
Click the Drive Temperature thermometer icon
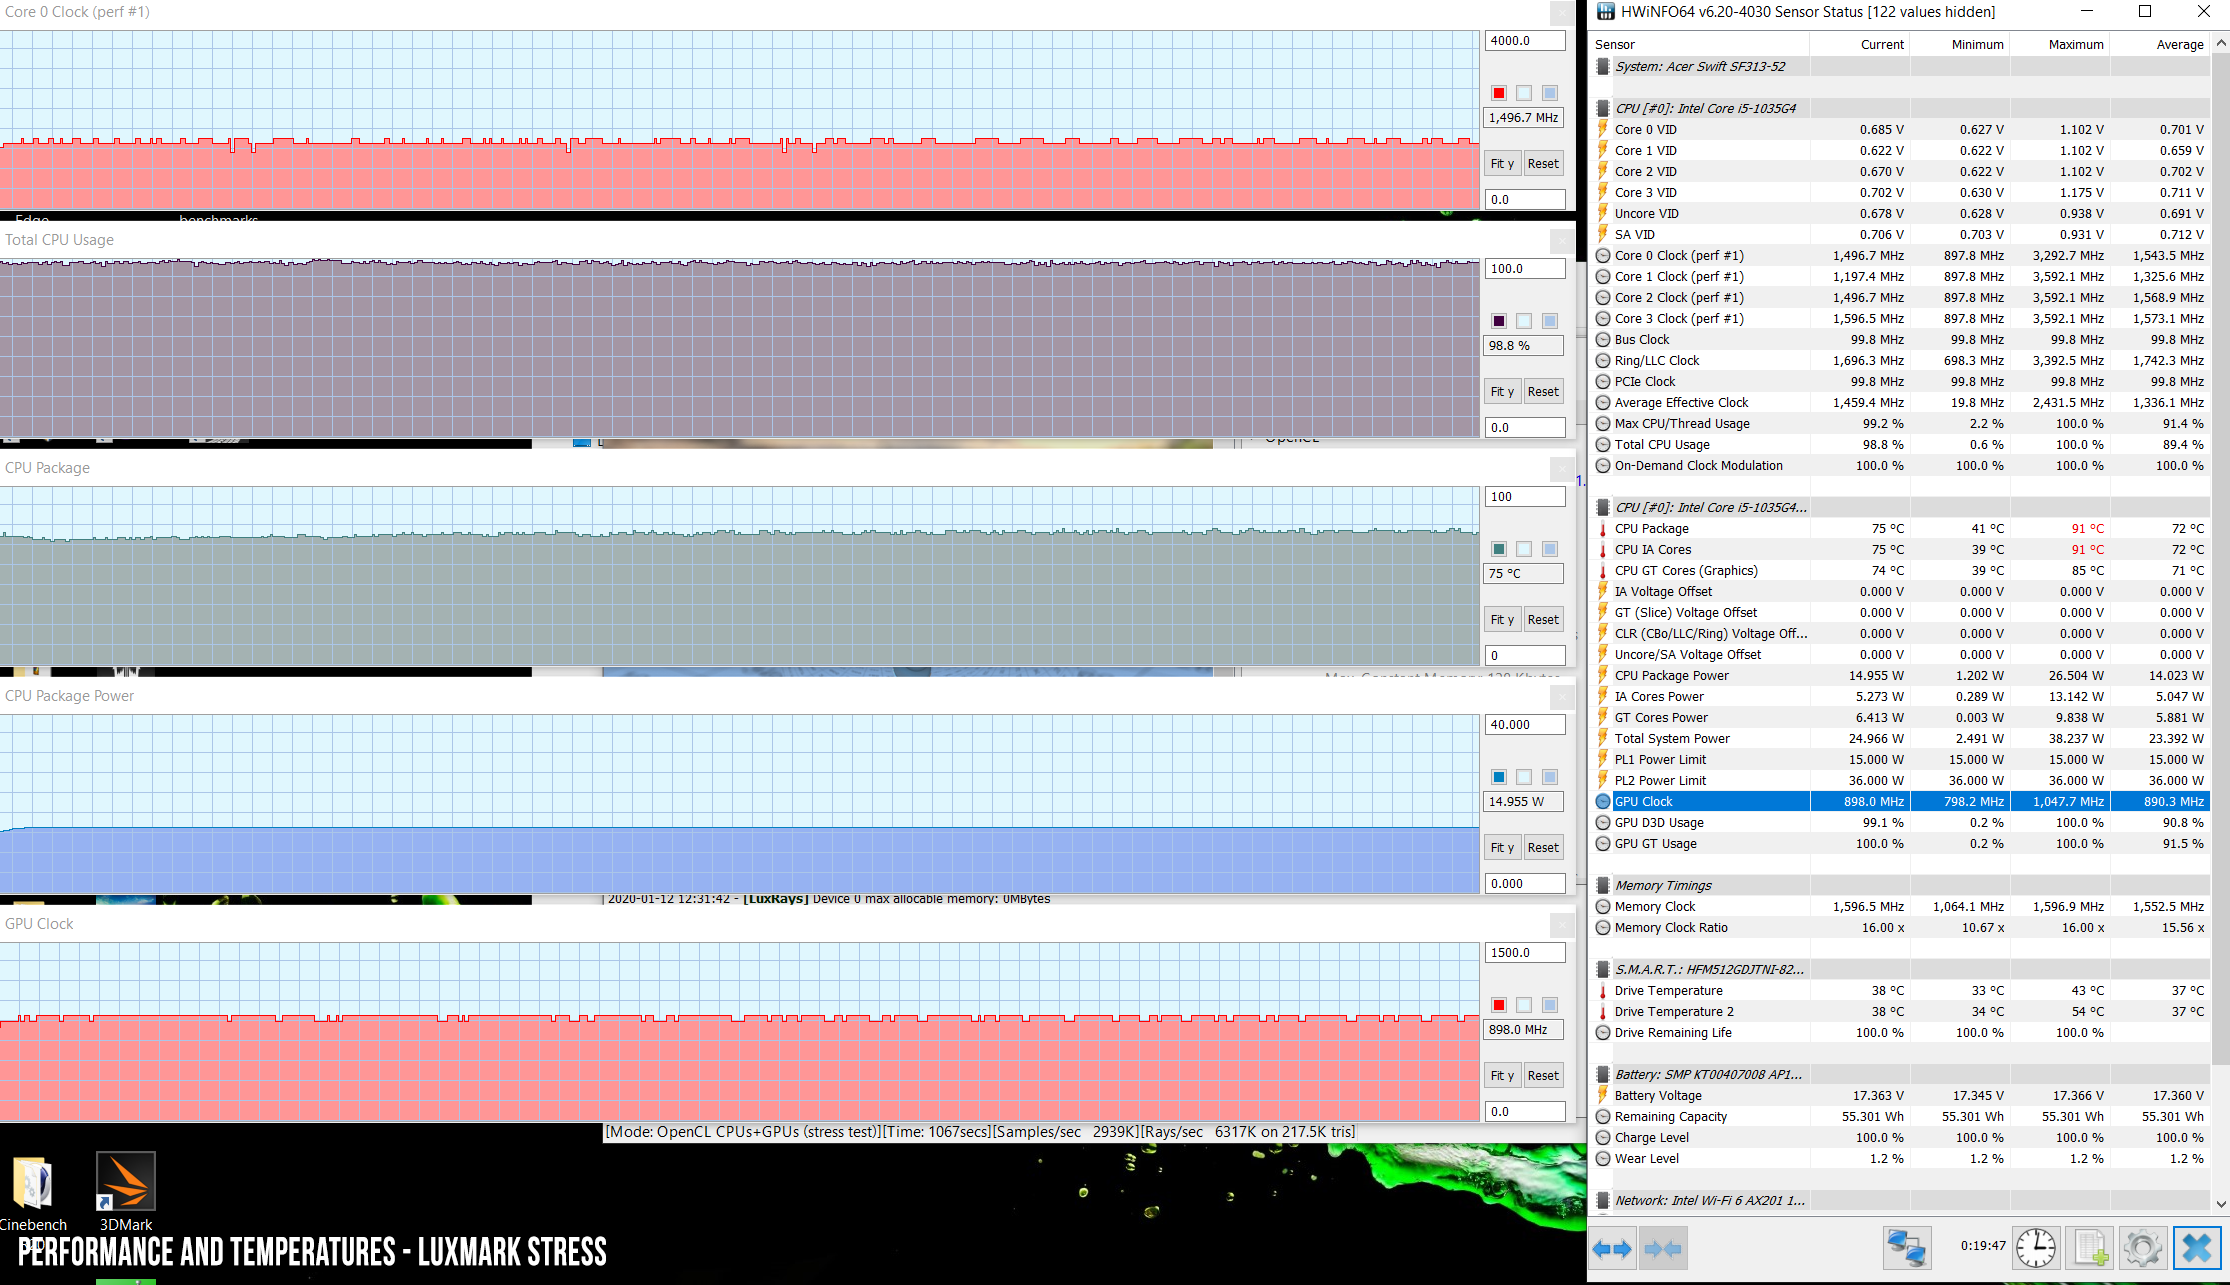pyautogui.click(x=1603, y=991)
